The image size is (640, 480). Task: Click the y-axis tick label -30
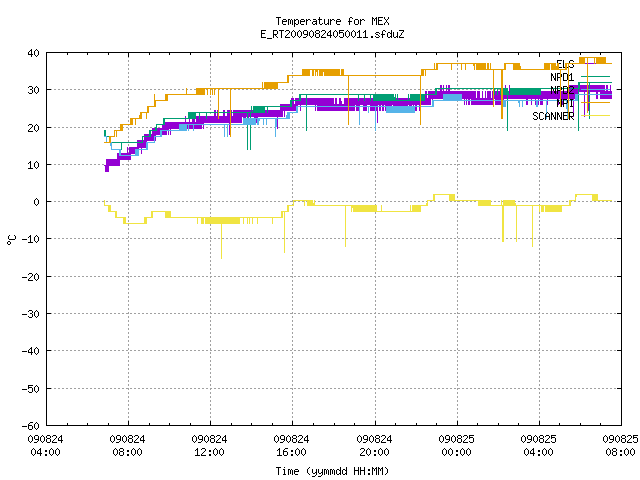(31, 313)
